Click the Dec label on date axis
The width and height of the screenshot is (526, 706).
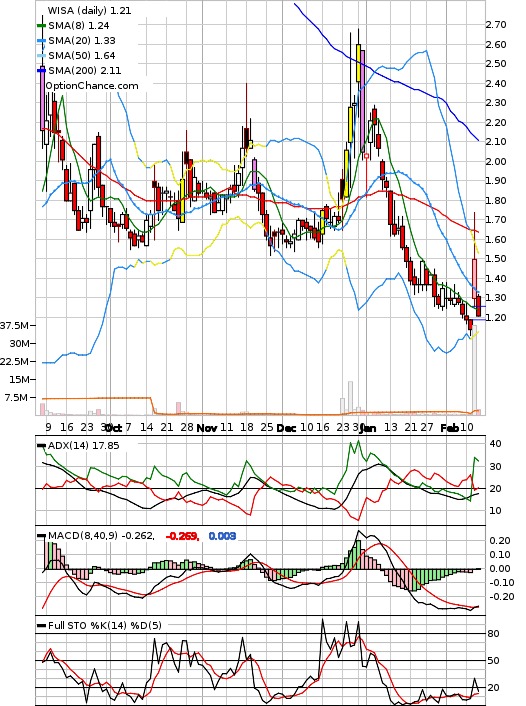tap(286, 428)
